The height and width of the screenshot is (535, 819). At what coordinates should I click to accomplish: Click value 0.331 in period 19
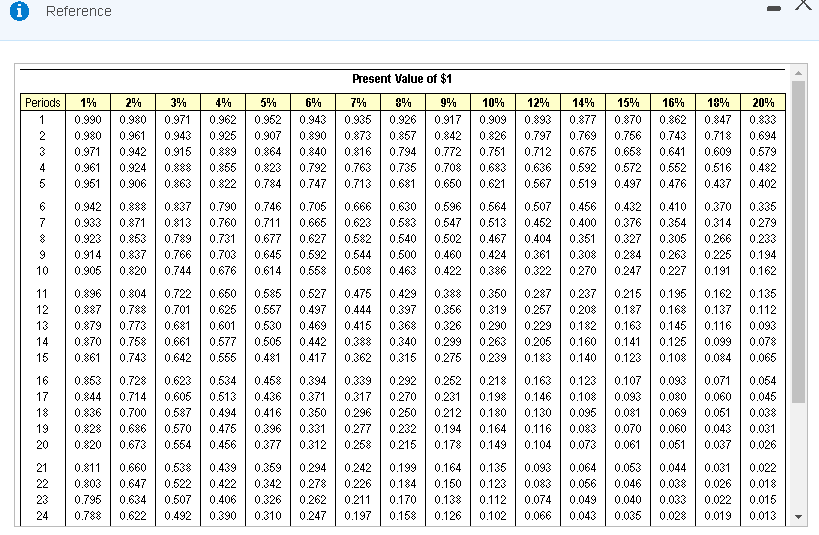(313, 429)
